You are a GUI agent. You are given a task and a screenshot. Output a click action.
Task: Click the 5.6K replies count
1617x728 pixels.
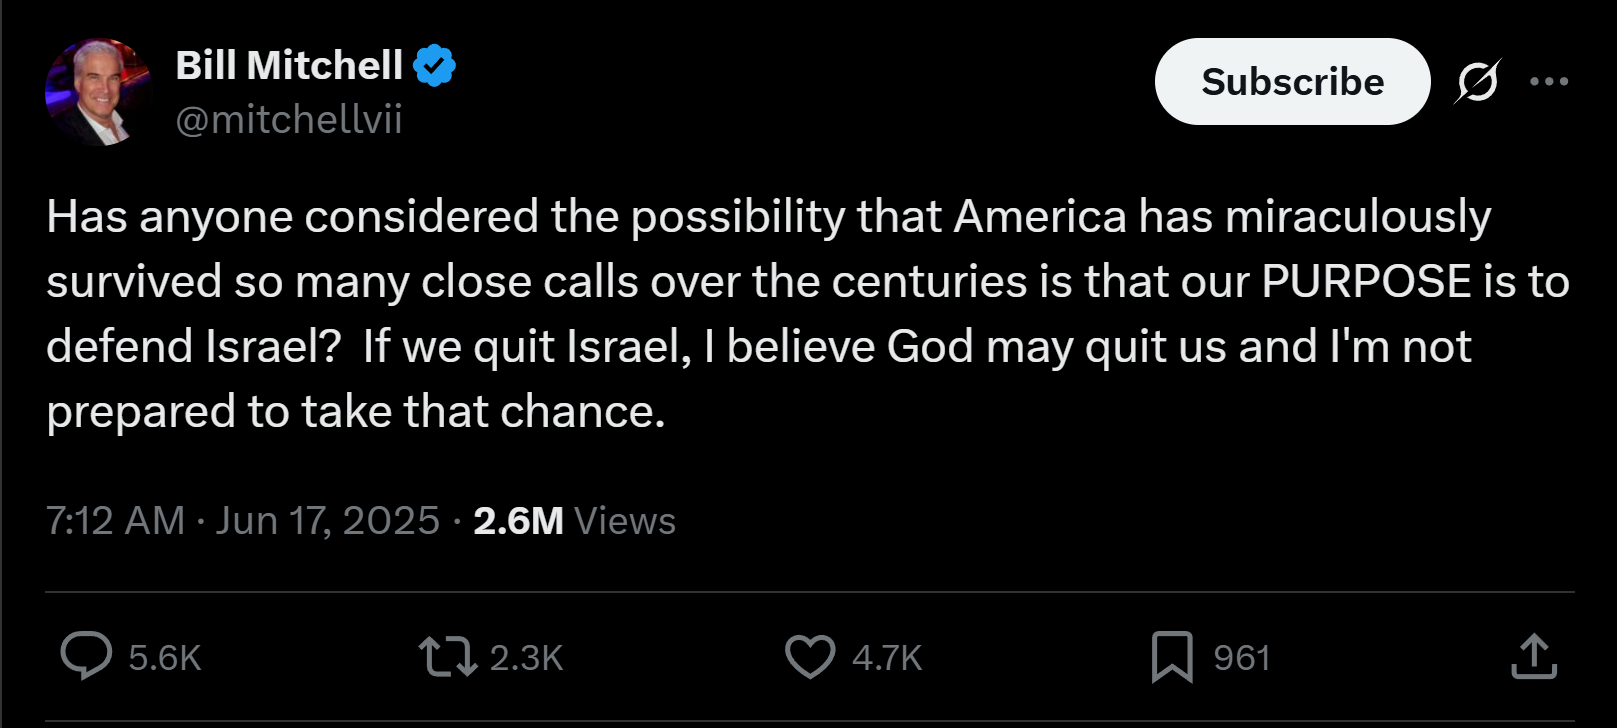point(165,658)
